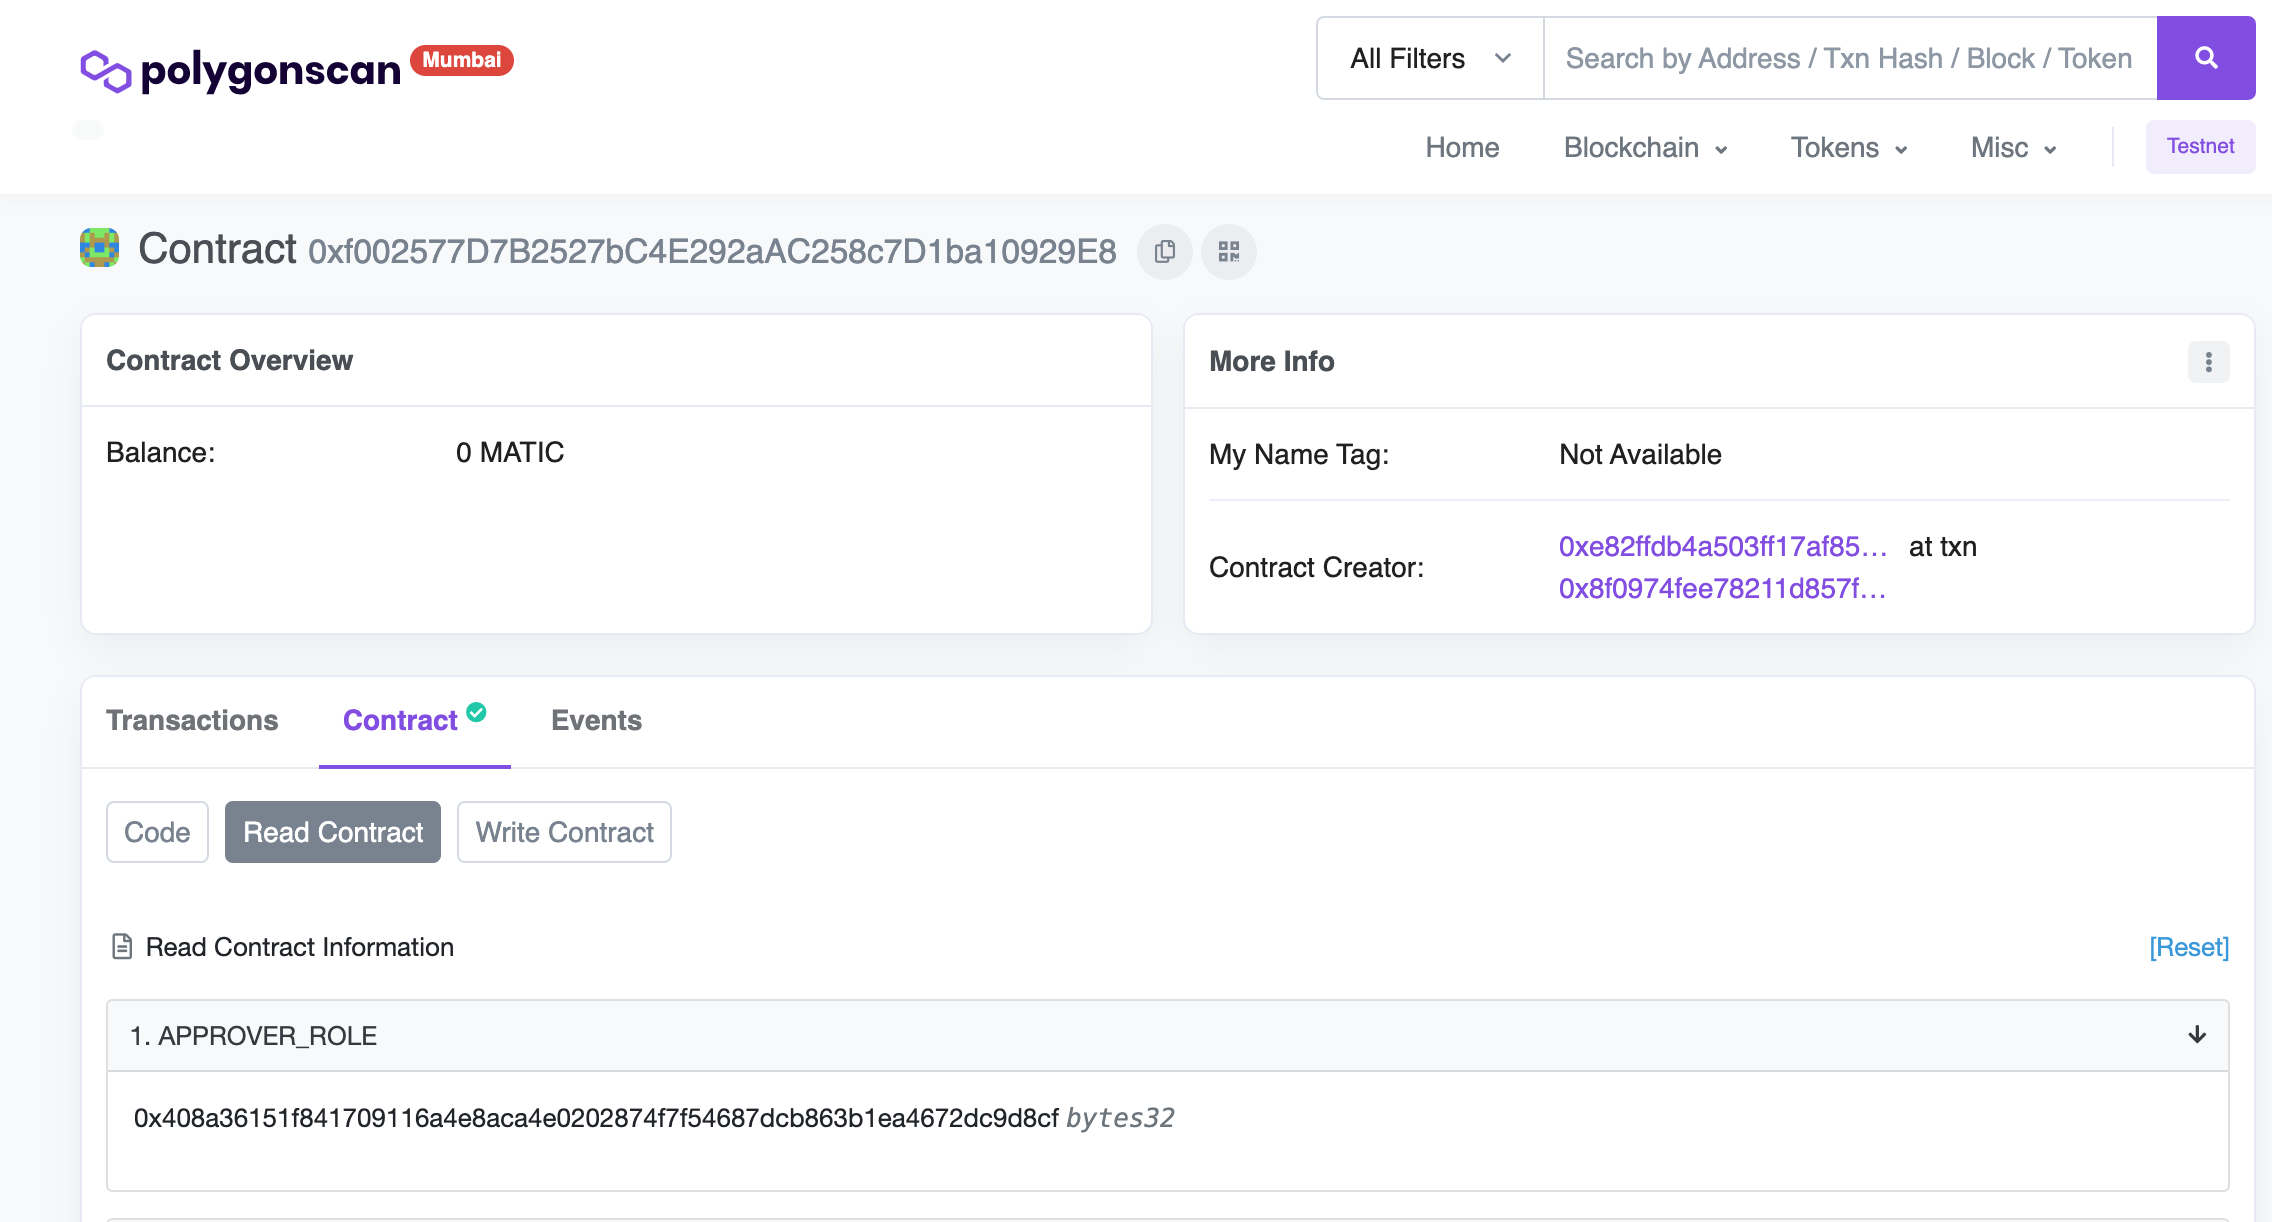Switch to the Transactions tab
The height and width of the screenshot is (1222, 2272).
192,720
